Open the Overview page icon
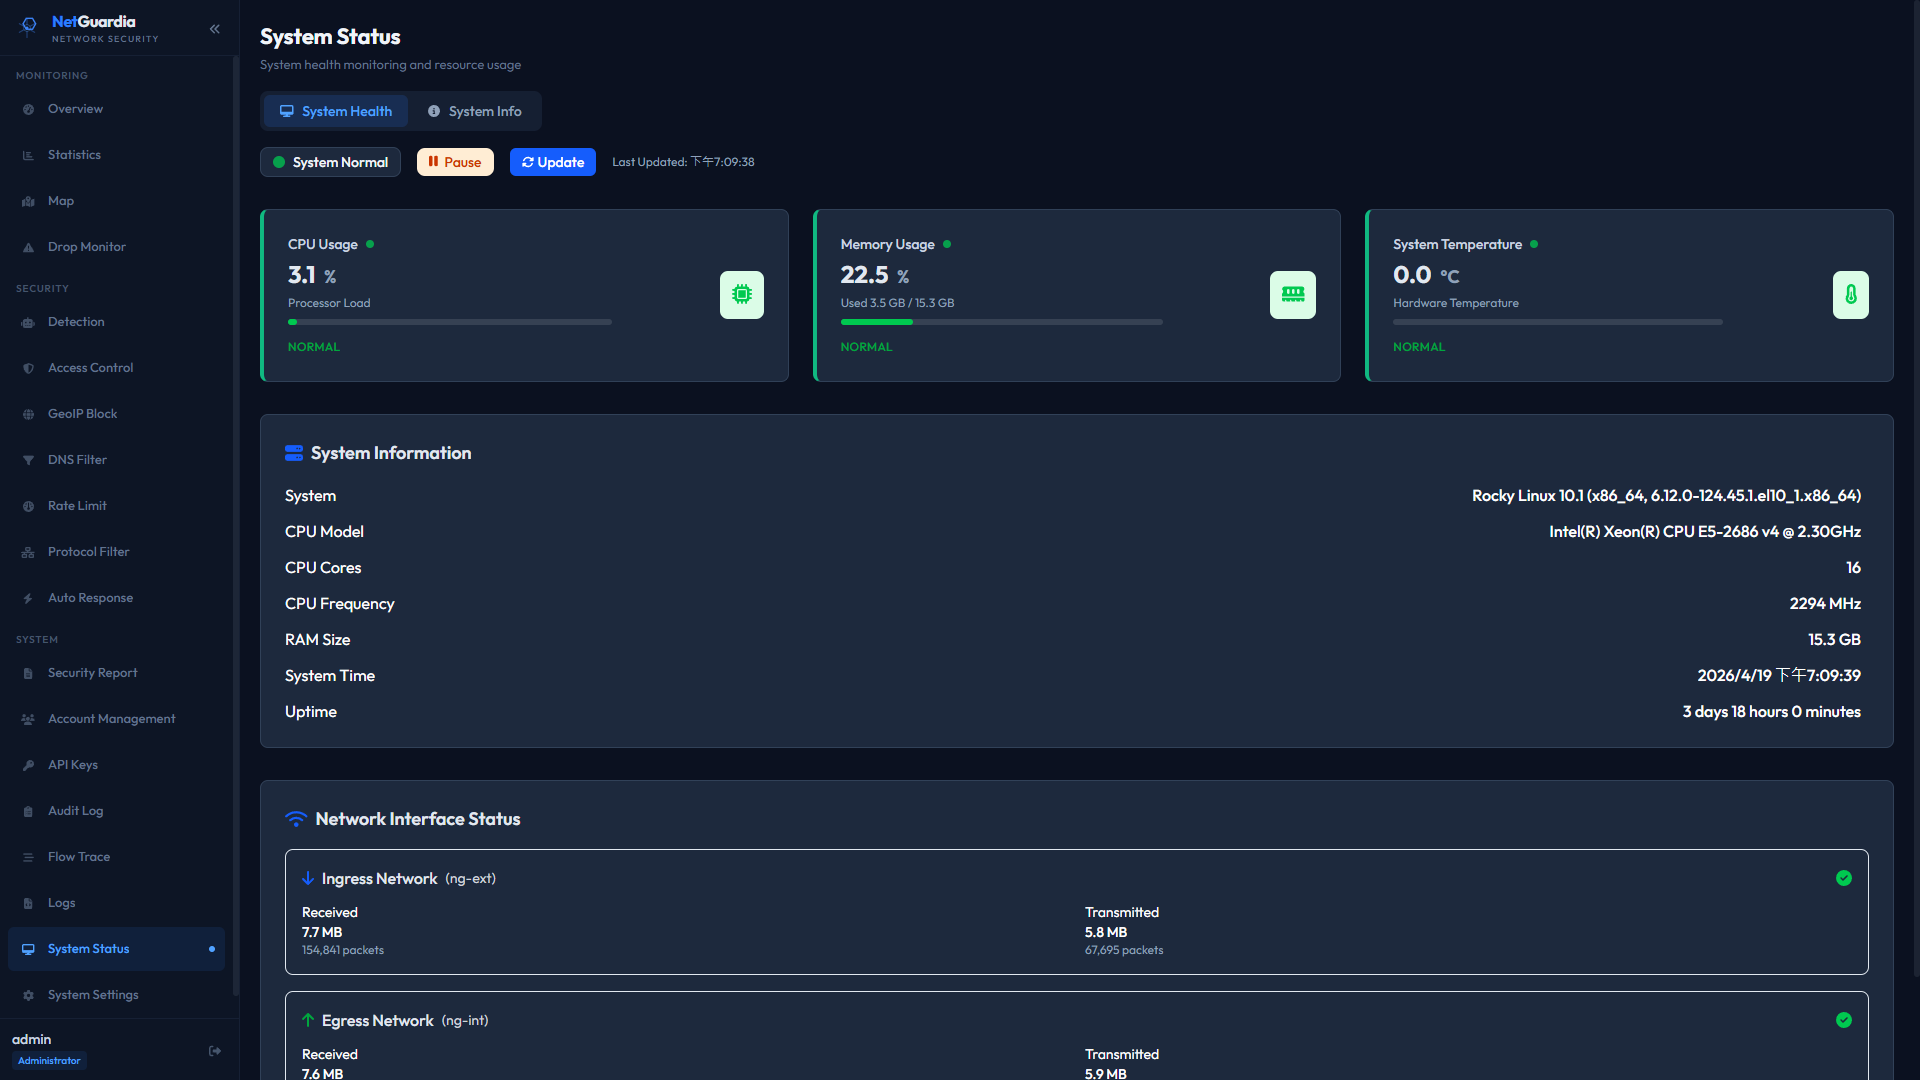This screenshot has width=1920, height=1080. pyautogui.click(x=28, y=109)
